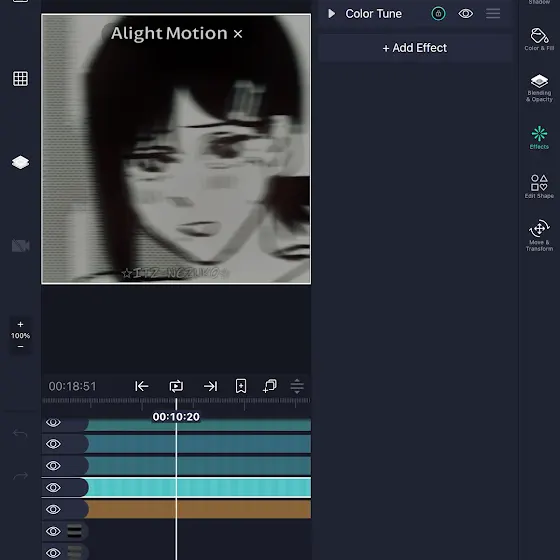Click the Add Effect button
The image size is (560, 560).
point(415,48)
